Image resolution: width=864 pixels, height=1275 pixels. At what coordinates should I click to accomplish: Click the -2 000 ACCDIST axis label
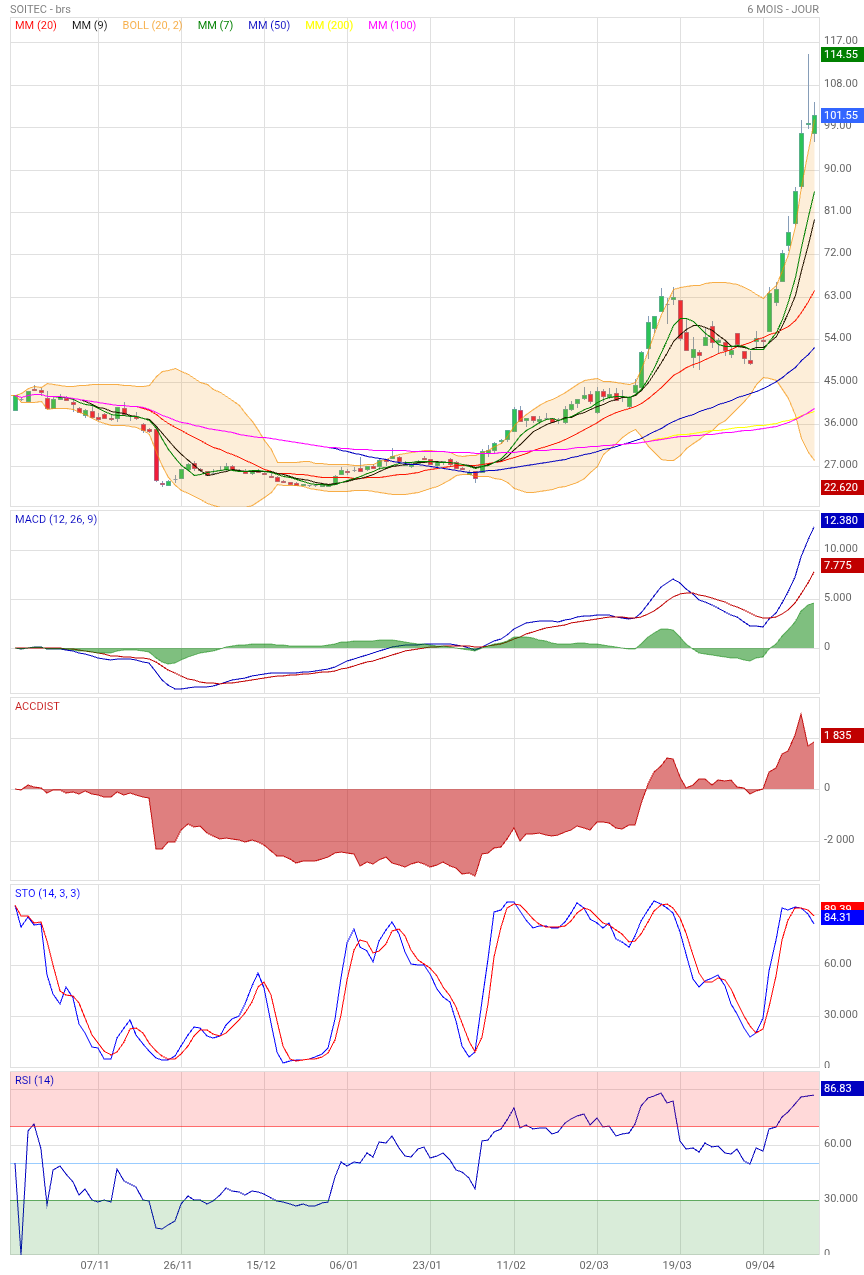tap(839, 839)
